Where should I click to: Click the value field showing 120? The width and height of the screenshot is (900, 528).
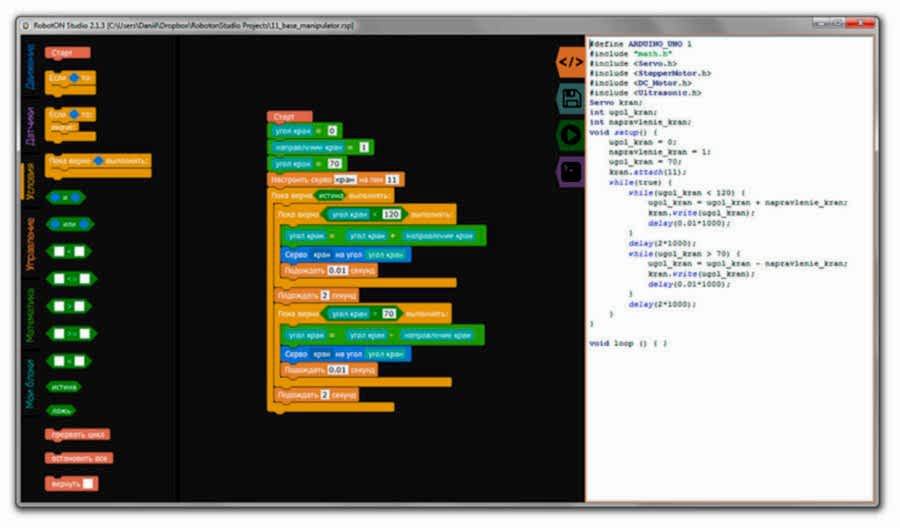point(391,214)
